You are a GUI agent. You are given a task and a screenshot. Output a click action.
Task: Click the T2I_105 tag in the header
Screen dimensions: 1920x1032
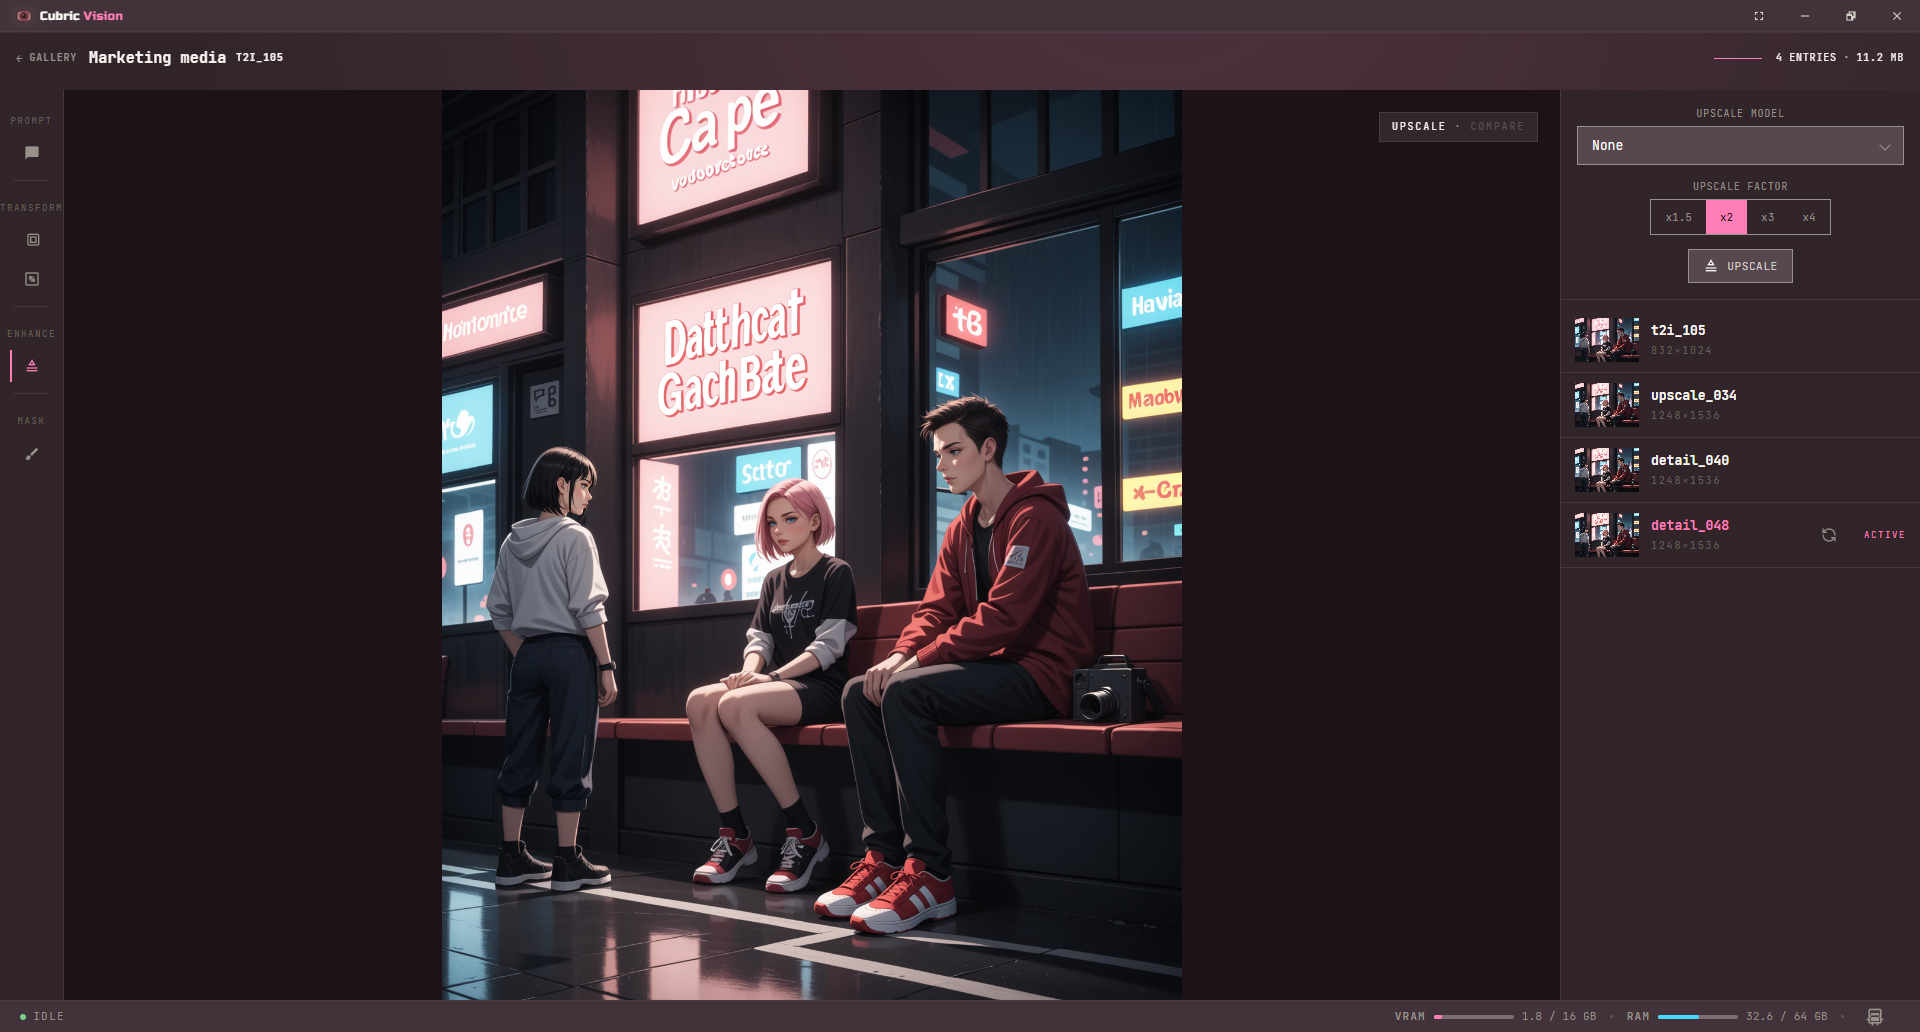click(x=259, y=58)
